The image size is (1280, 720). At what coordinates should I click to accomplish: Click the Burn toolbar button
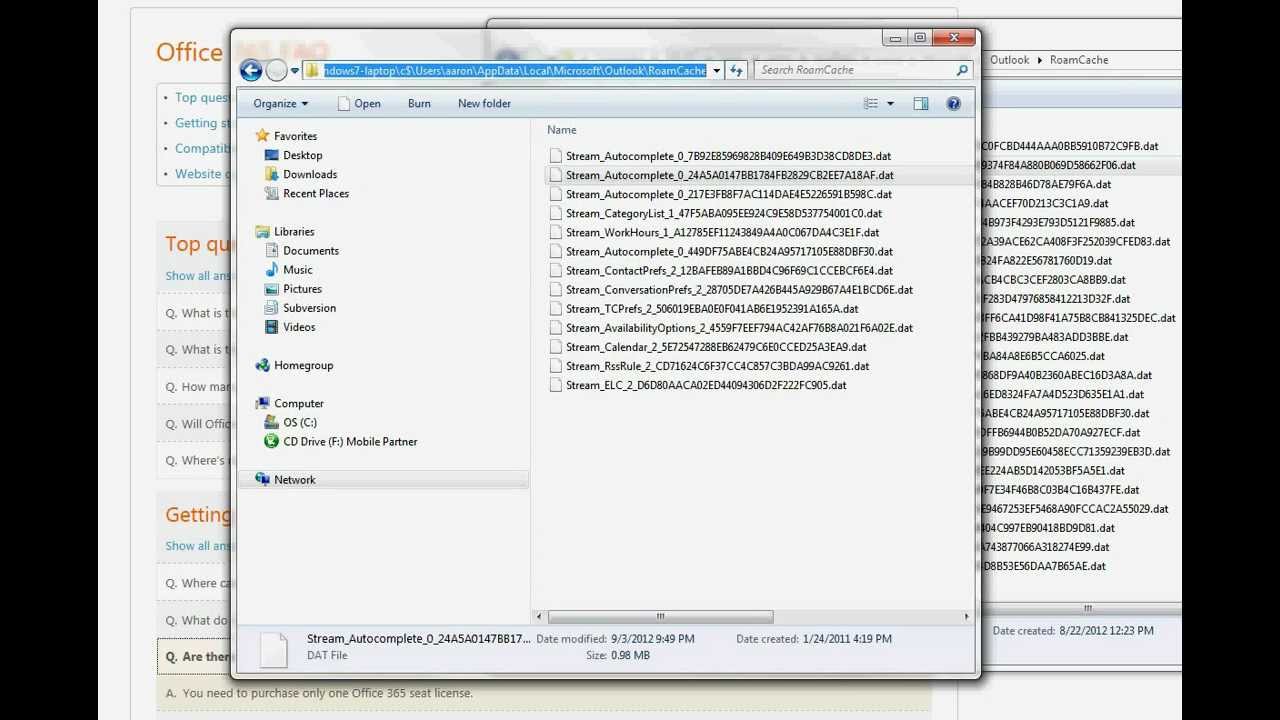(x=419, y=103)
